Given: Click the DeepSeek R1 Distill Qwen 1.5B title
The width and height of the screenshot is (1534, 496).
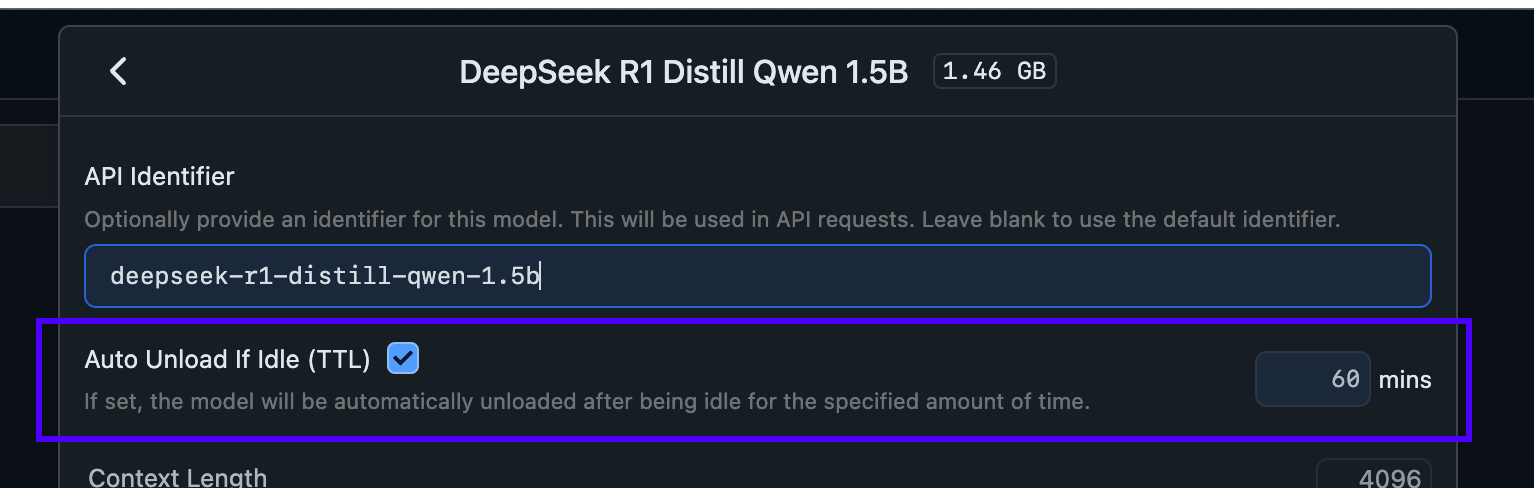Looking at the screenshot, I should click(x=683, y=72).
